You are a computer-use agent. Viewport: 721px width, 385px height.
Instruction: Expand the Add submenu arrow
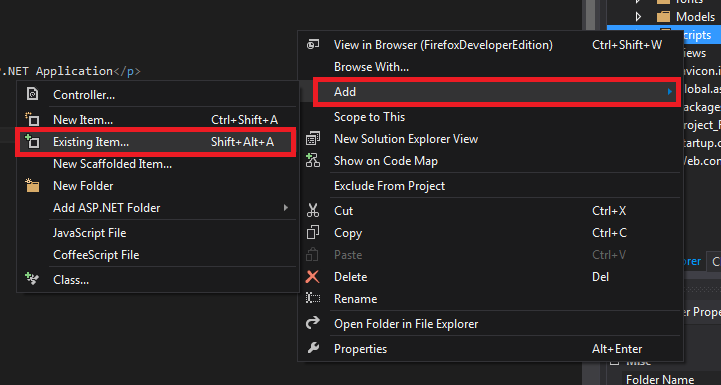pos(670,92)
